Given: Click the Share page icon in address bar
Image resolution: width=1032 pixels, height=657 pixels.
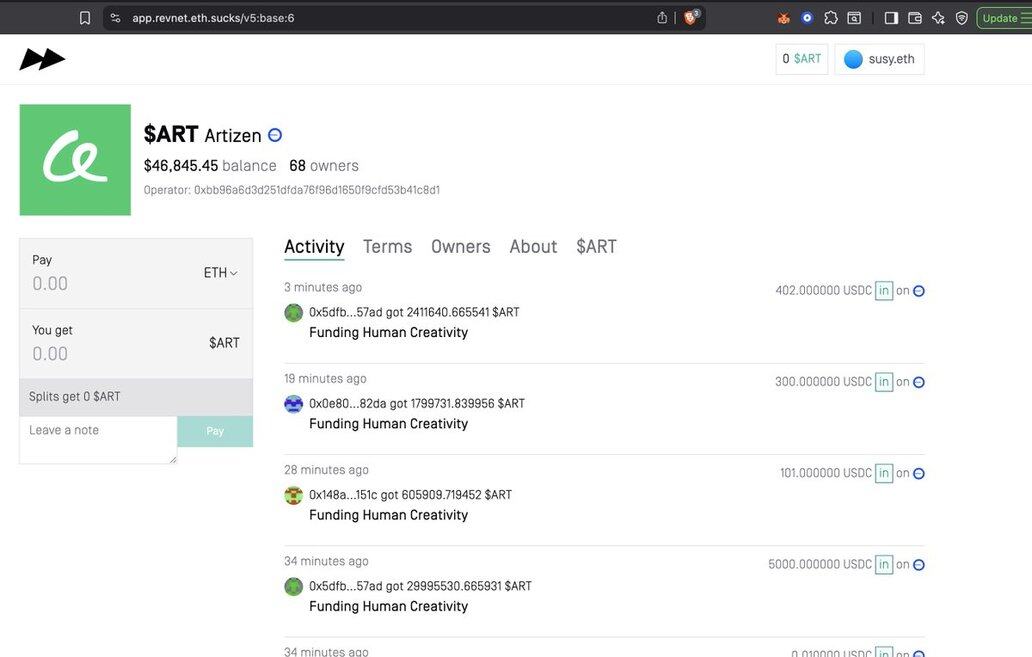Looking at the screenshot, I should (662, 18).
